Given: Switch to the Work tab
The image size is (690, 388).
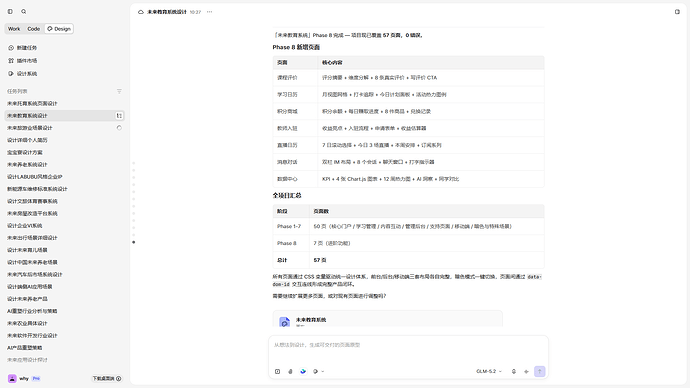Looking at the screenshot, I should point(14,29).
